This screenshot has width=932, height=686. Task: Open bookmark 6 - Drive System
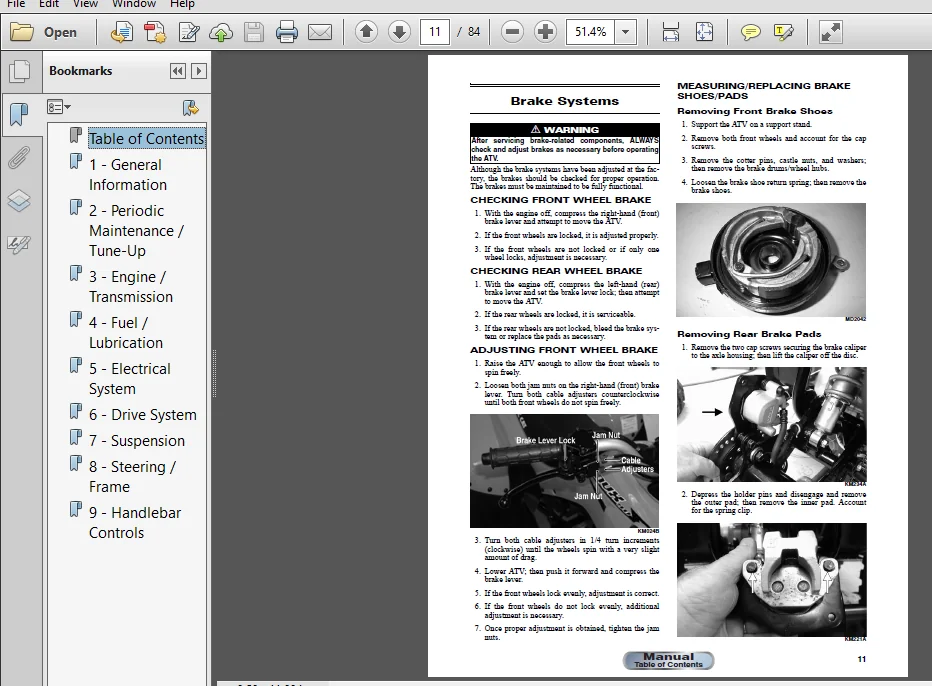143,415
